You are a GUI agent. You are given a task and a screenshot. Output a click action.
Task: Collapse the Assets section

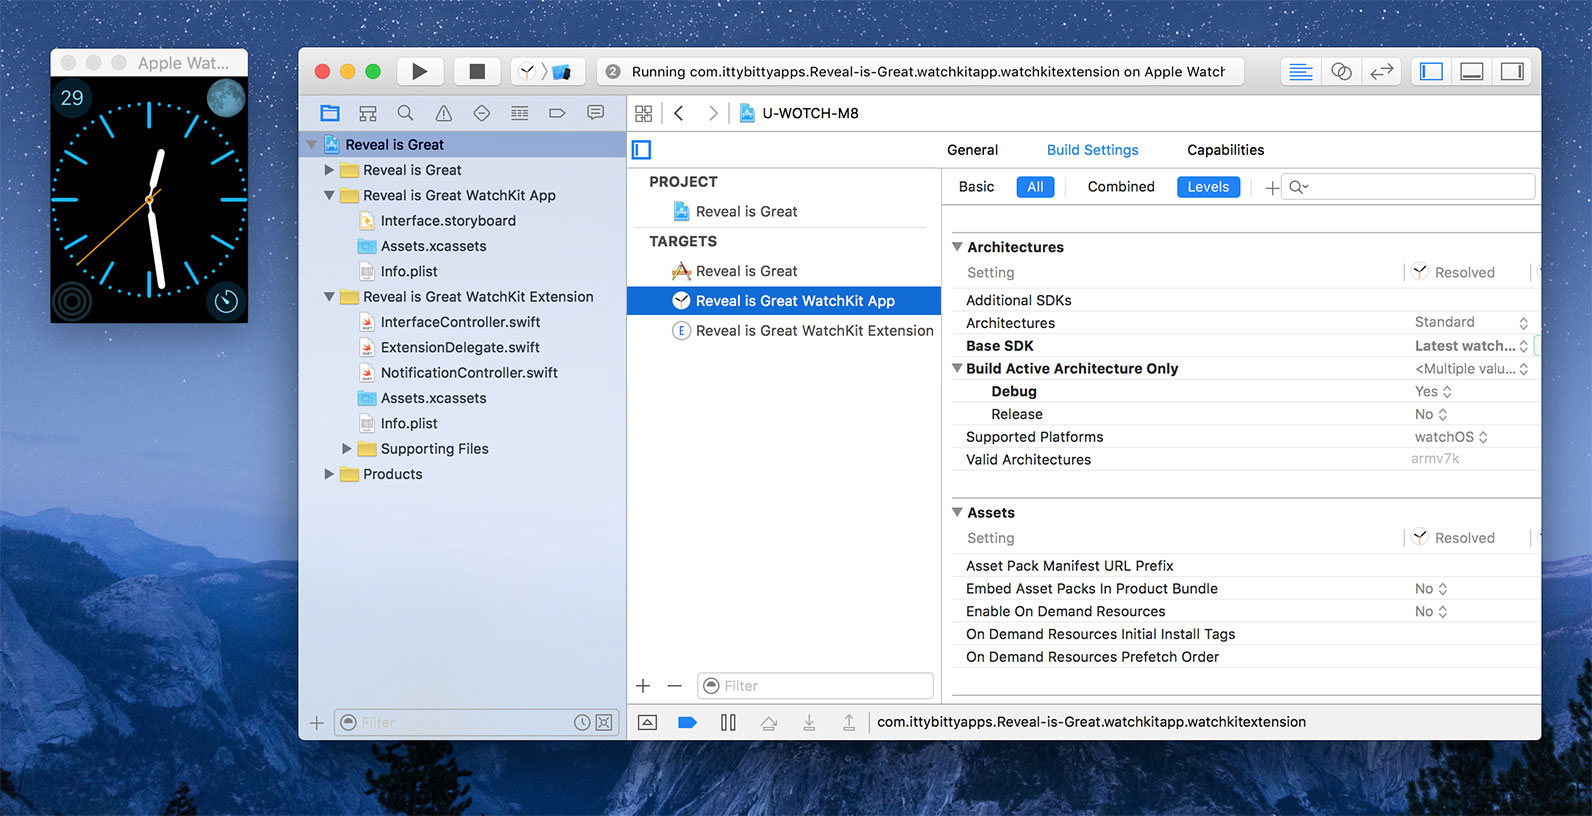[x=957, y=513]
